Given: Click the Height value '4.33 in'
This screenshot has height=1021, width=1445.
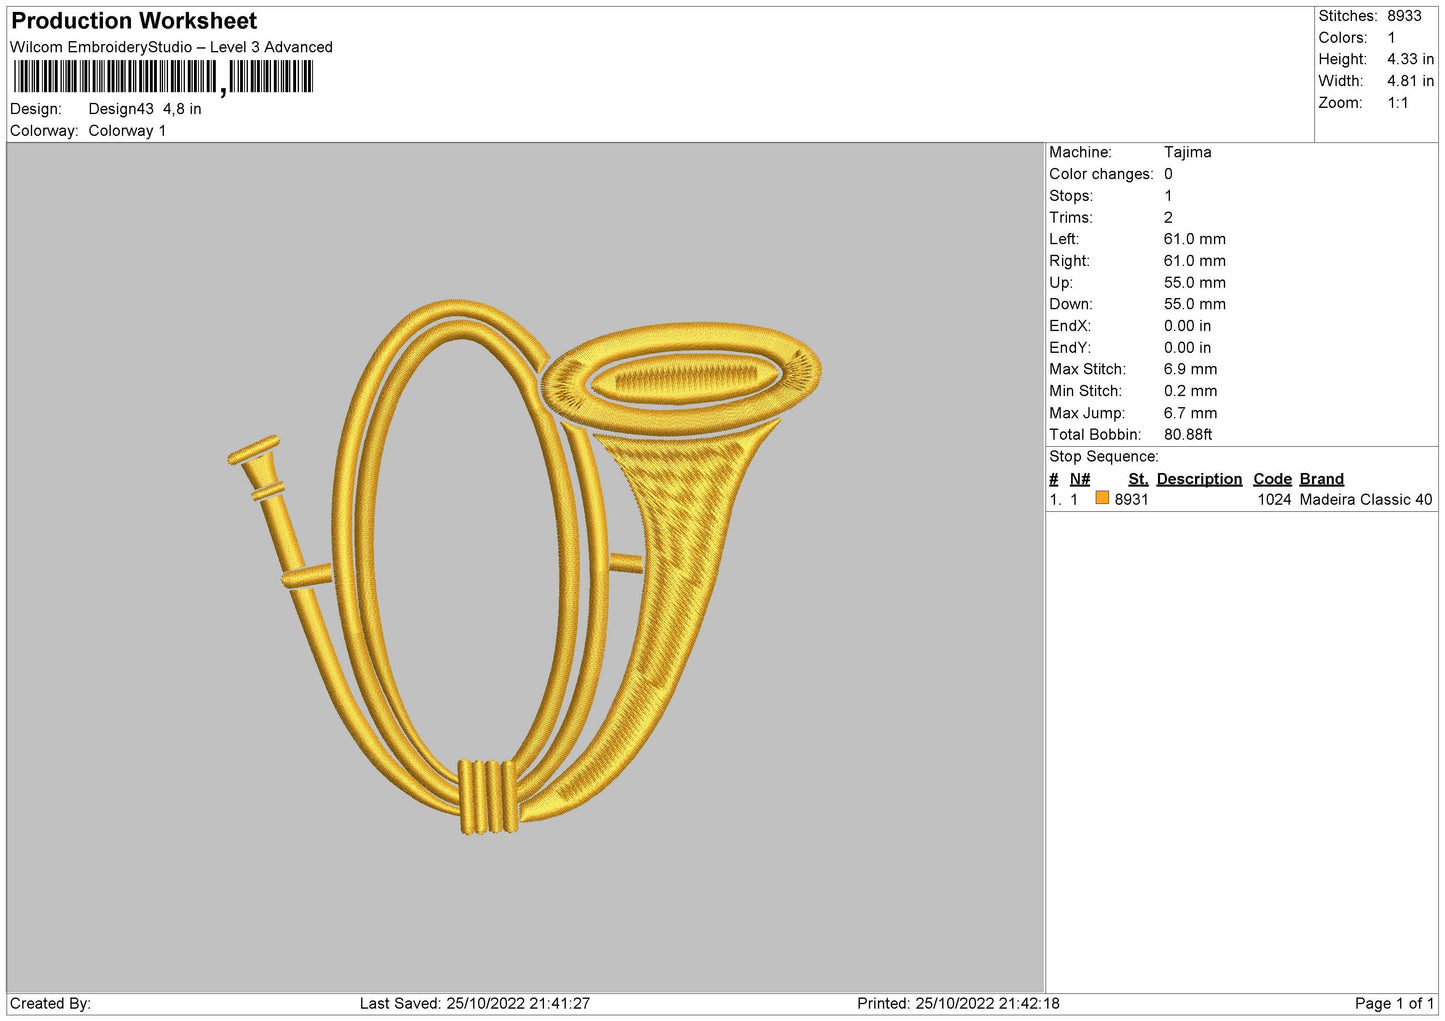Looking at the screenshot, I should click(1410, 59).
